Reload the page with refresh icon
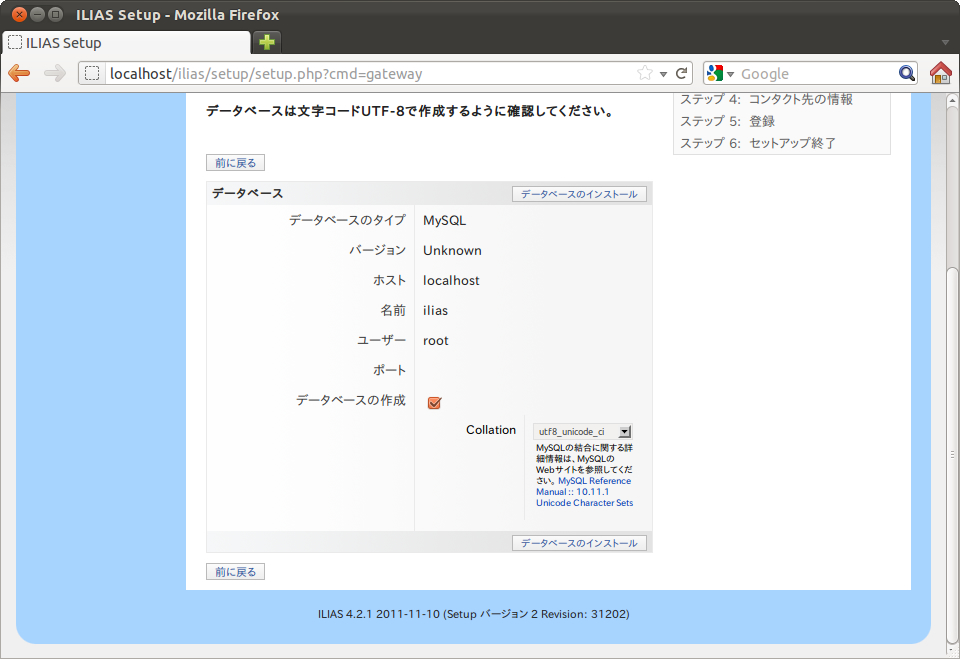 (x=682, y=73)
